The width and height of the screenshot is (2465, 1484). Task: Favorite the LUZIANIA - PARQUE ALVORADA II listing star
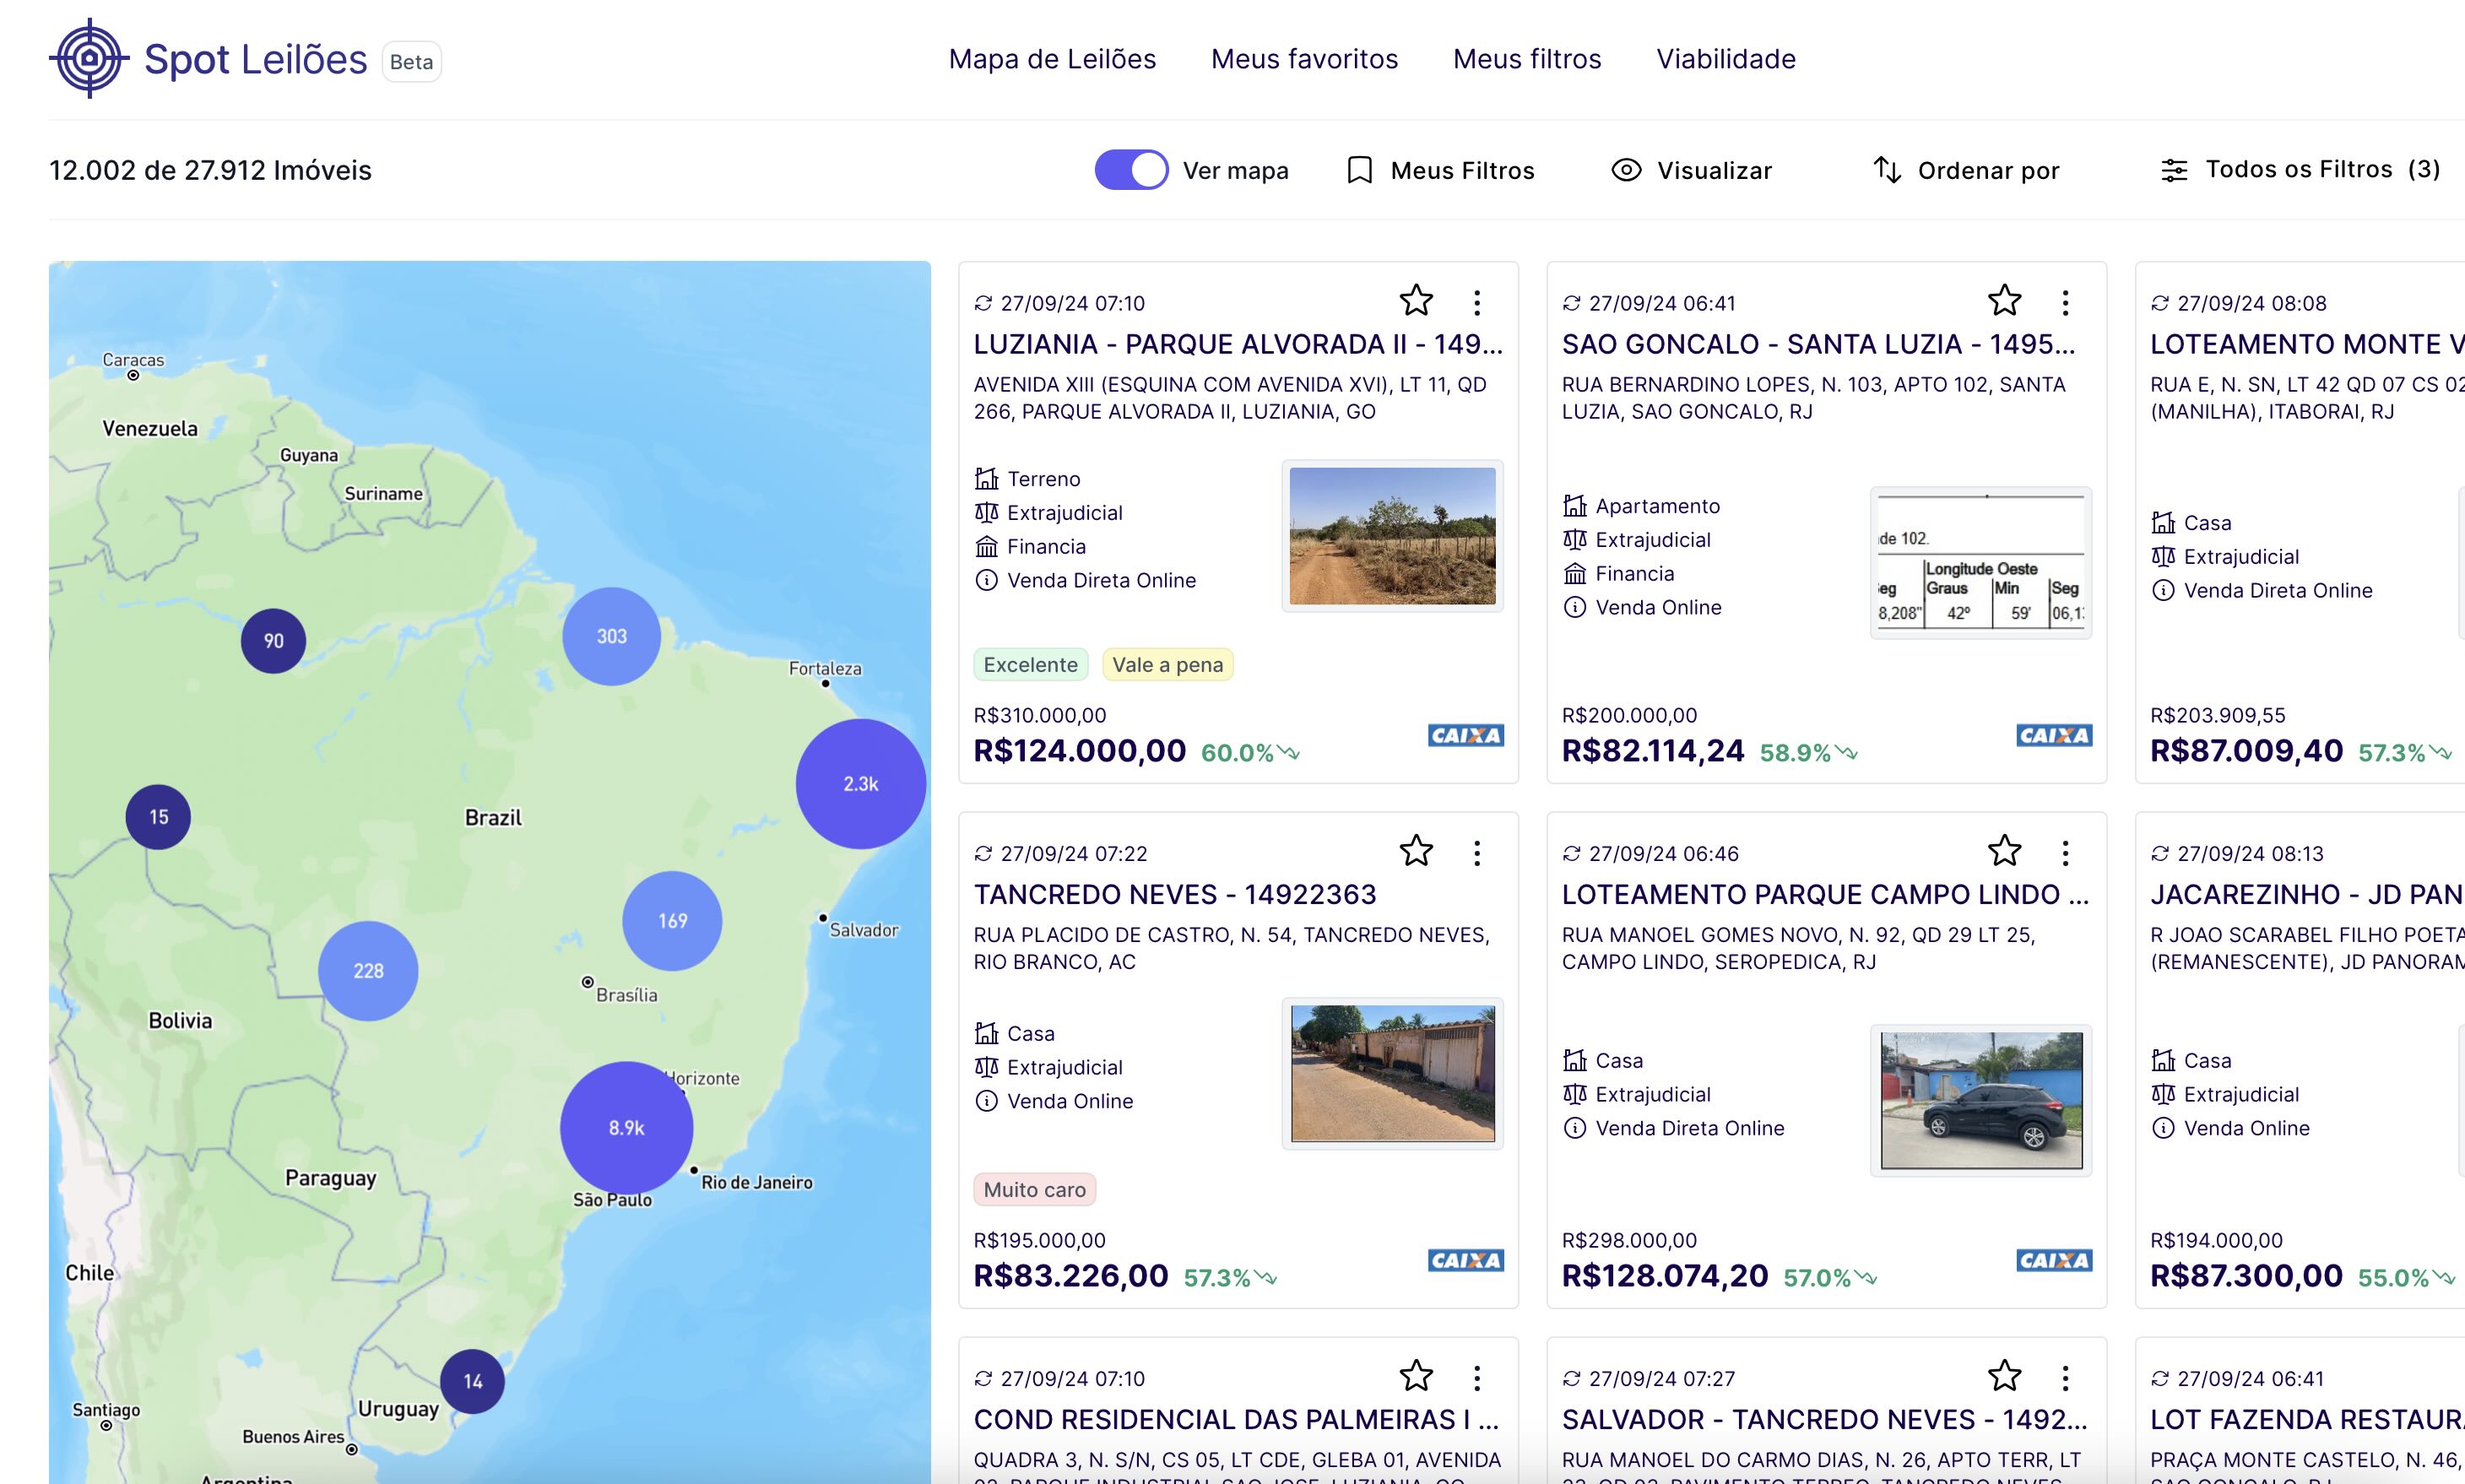point(1416,301)
